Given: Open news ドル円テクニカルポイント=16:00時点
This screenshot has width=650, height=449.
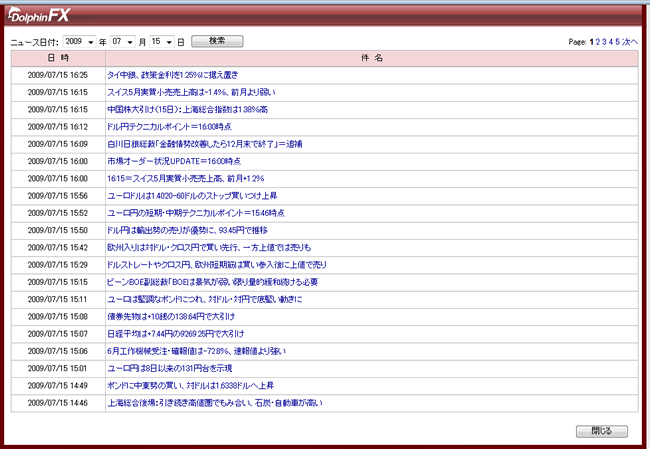Looking at the screenshot, I should pos(169,127).
